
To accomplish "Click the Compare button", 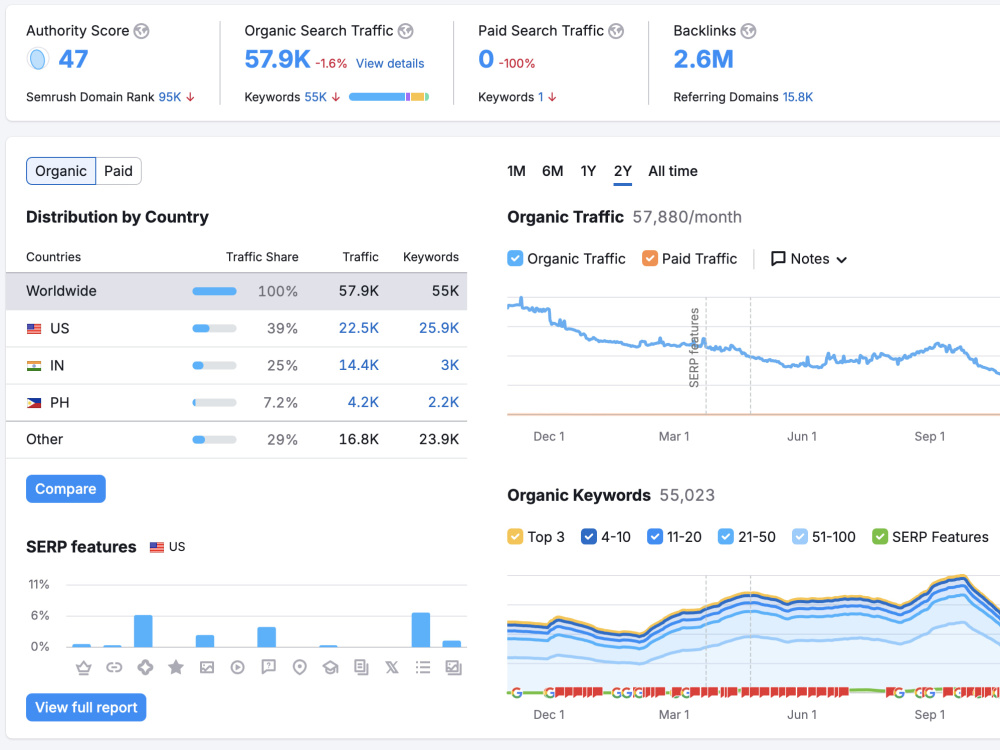I will click(x=66, y=489).
